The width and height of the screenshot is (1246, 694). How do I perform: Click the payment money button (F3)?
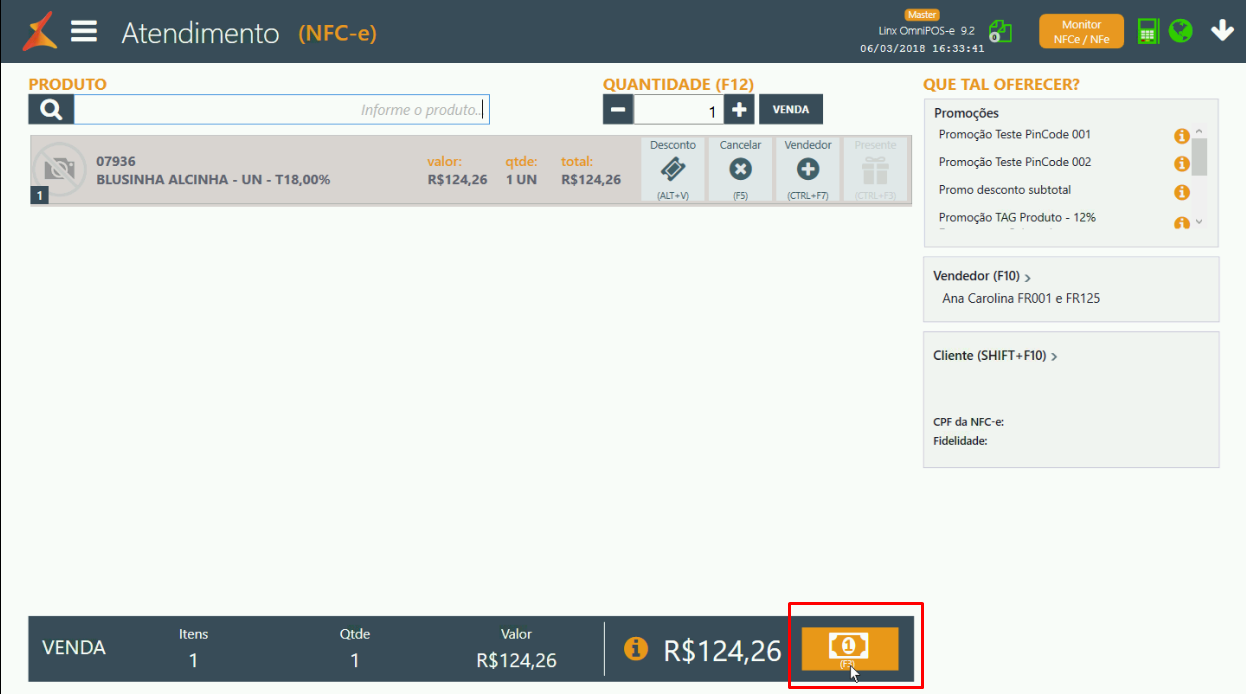pos(850,649)
